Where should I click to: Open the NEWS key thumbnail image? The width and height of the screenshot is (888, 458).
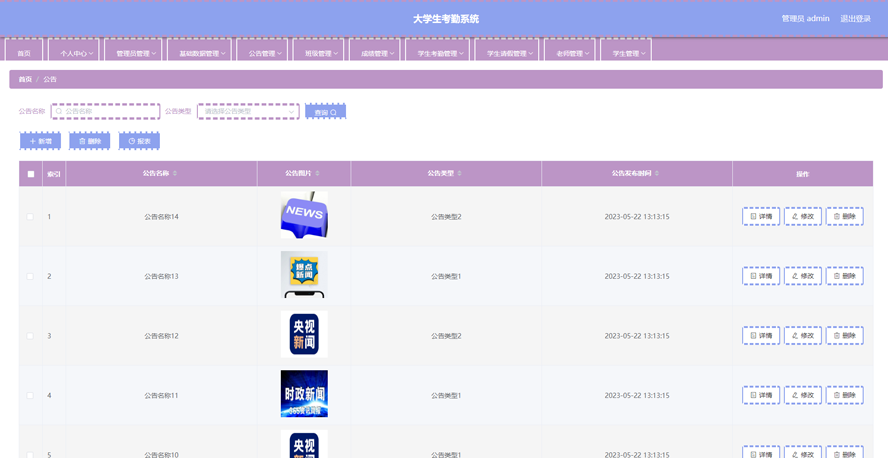tap(304, 215)
